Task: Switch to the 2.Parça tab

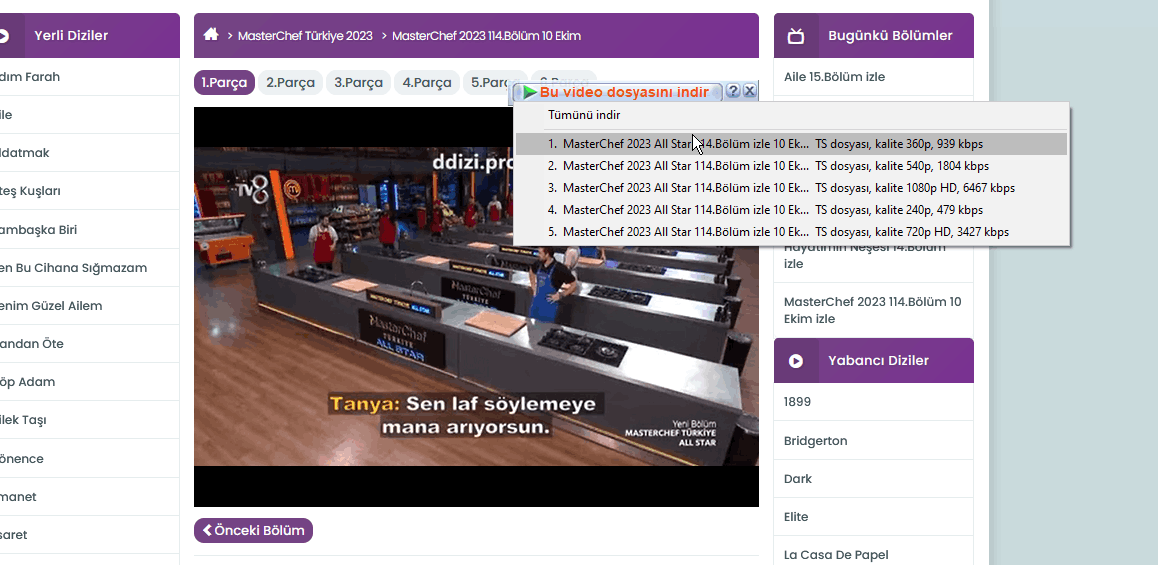Action: click(x=290, y=83)
